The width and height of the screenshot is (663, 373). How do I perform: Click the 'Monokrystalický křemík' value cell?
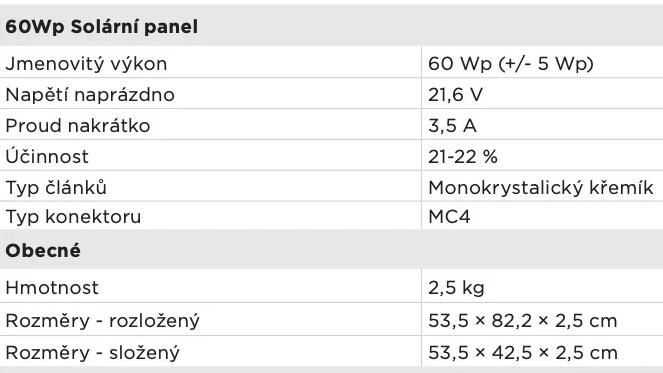[541, 188]
